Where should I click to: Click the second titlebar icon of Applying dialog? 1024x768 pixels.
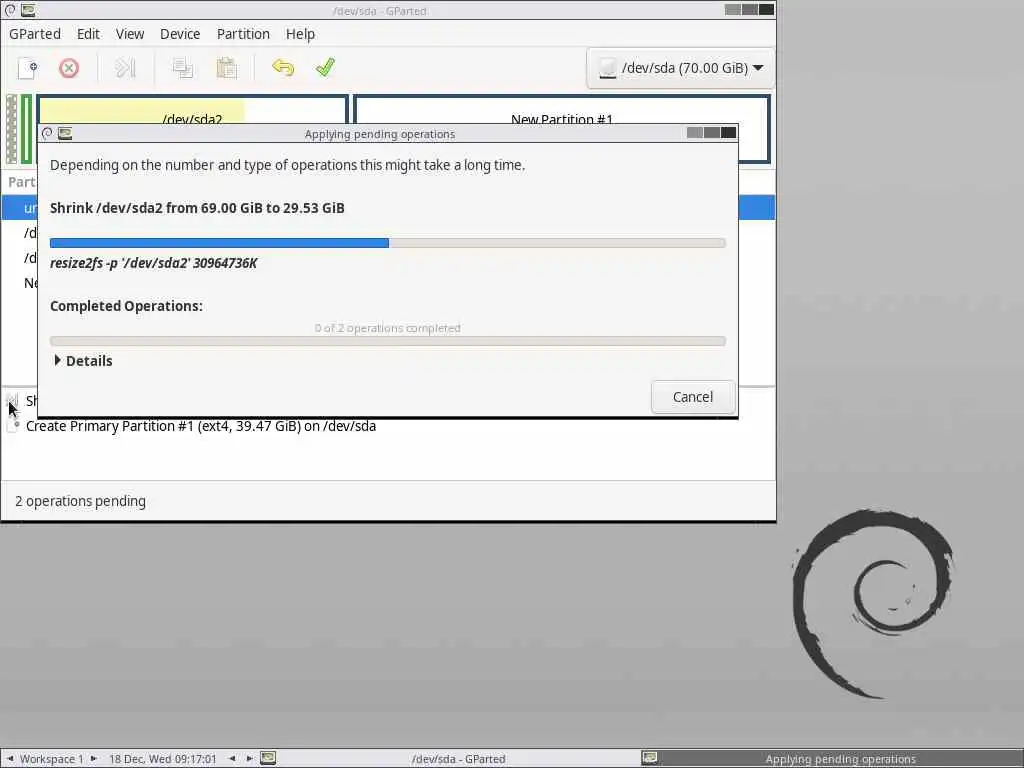click(65, 134)
